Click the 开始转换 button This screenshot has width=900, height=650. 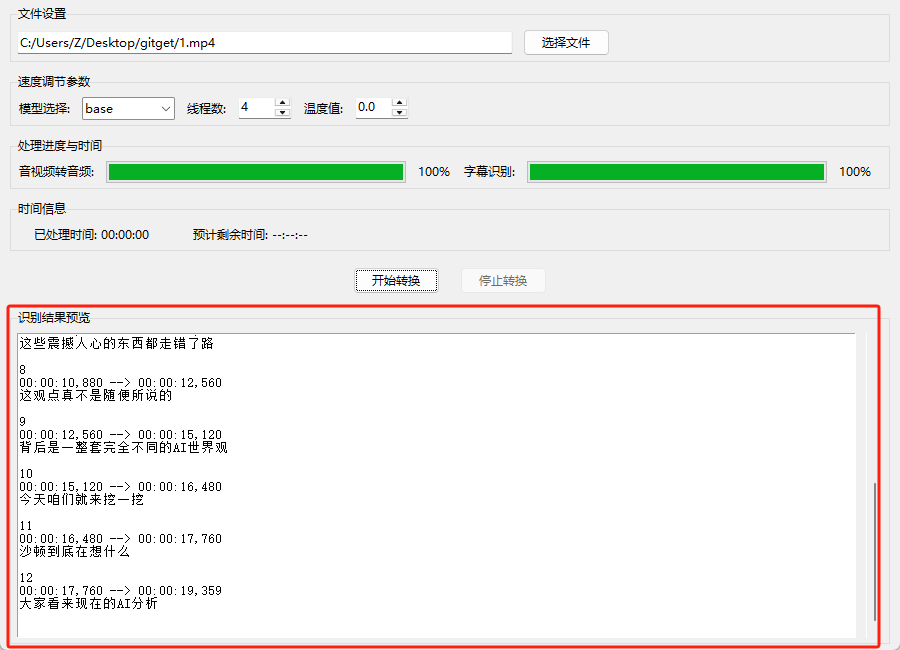click(396, 280)
